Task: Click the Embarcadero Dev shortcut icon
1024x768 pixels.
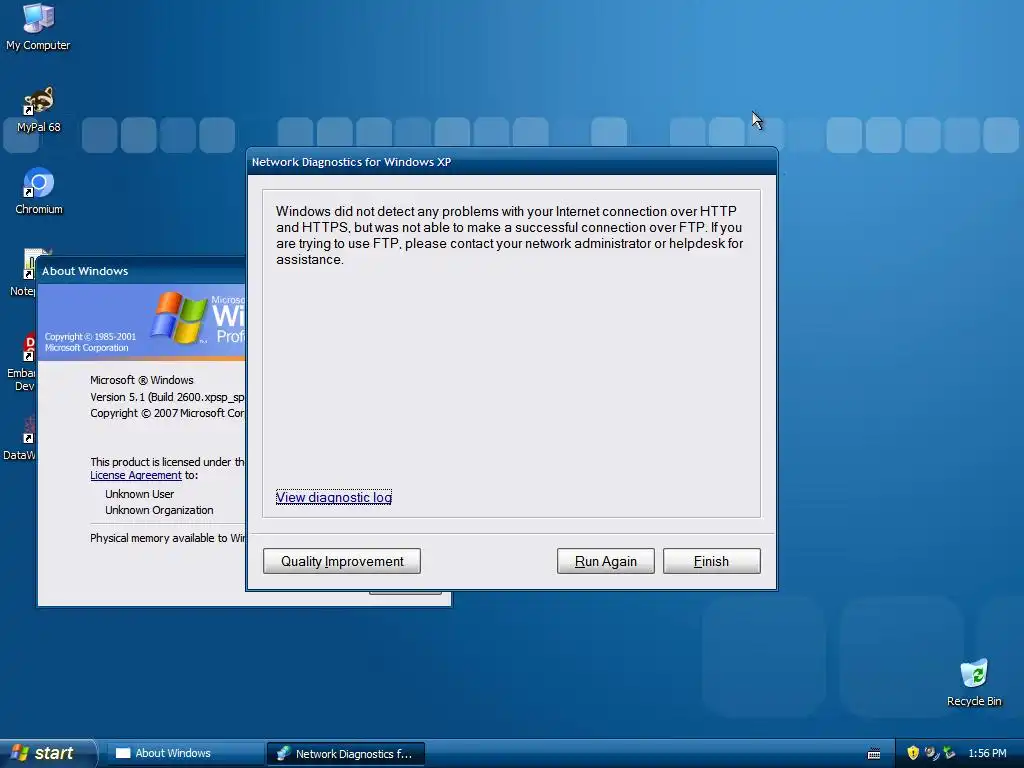Action: (29, 347)
